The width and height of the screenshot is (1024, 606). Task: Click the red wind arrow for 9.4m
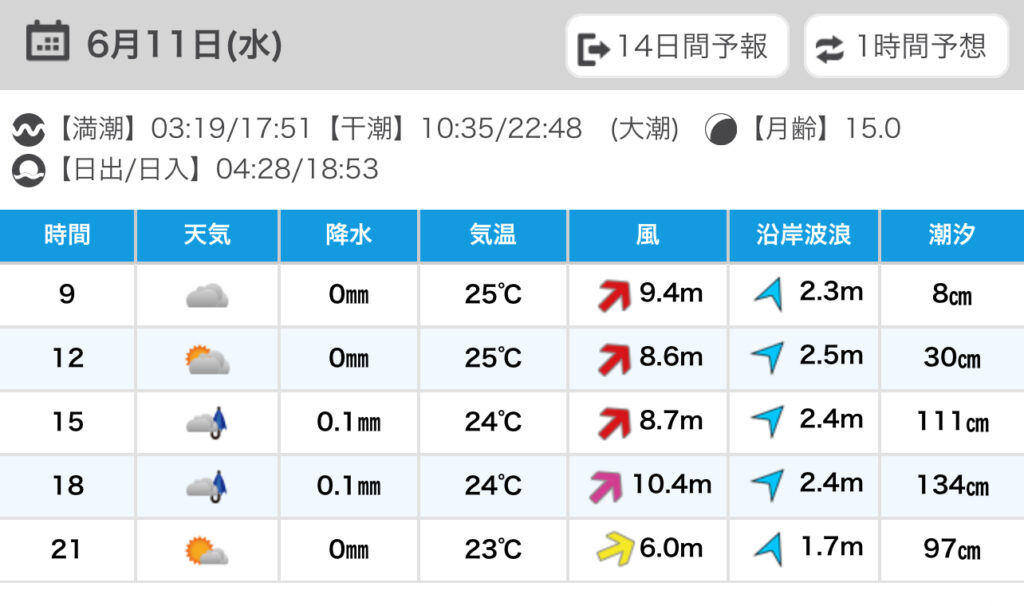[614, 295]
